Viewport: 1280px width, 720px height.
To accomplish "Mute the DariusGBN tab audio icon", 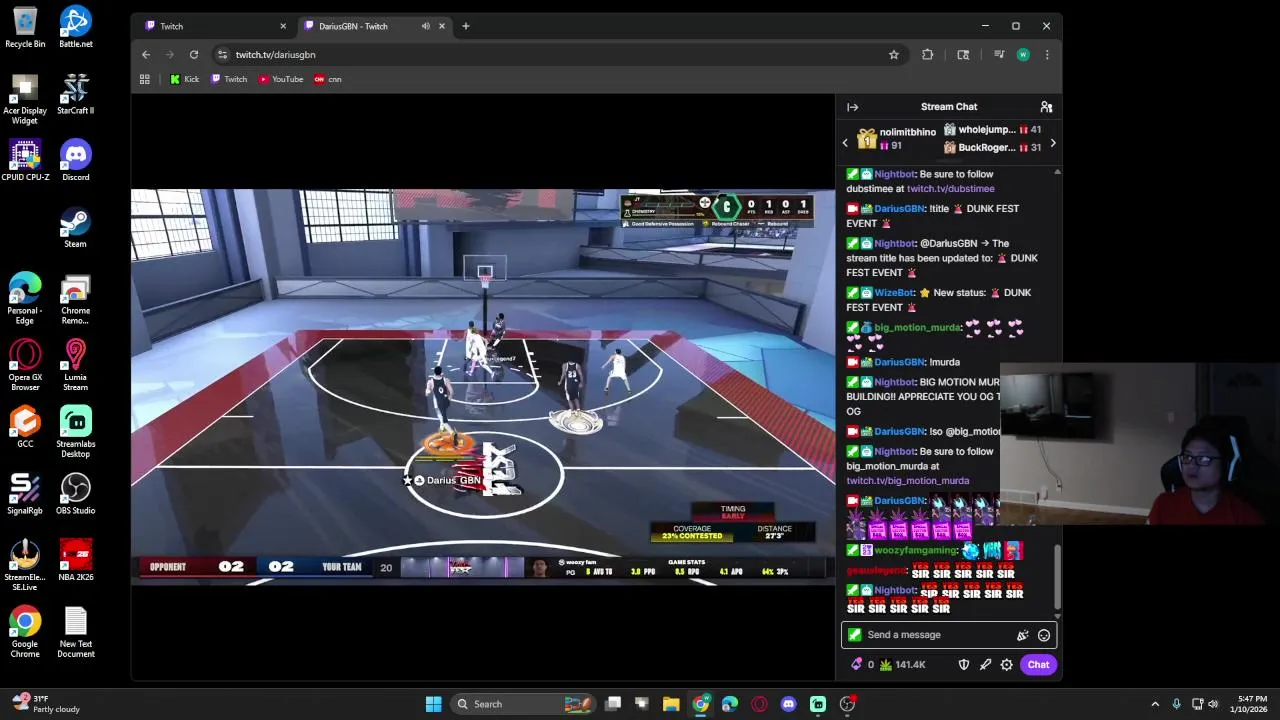I will click(x=426, y=26).
